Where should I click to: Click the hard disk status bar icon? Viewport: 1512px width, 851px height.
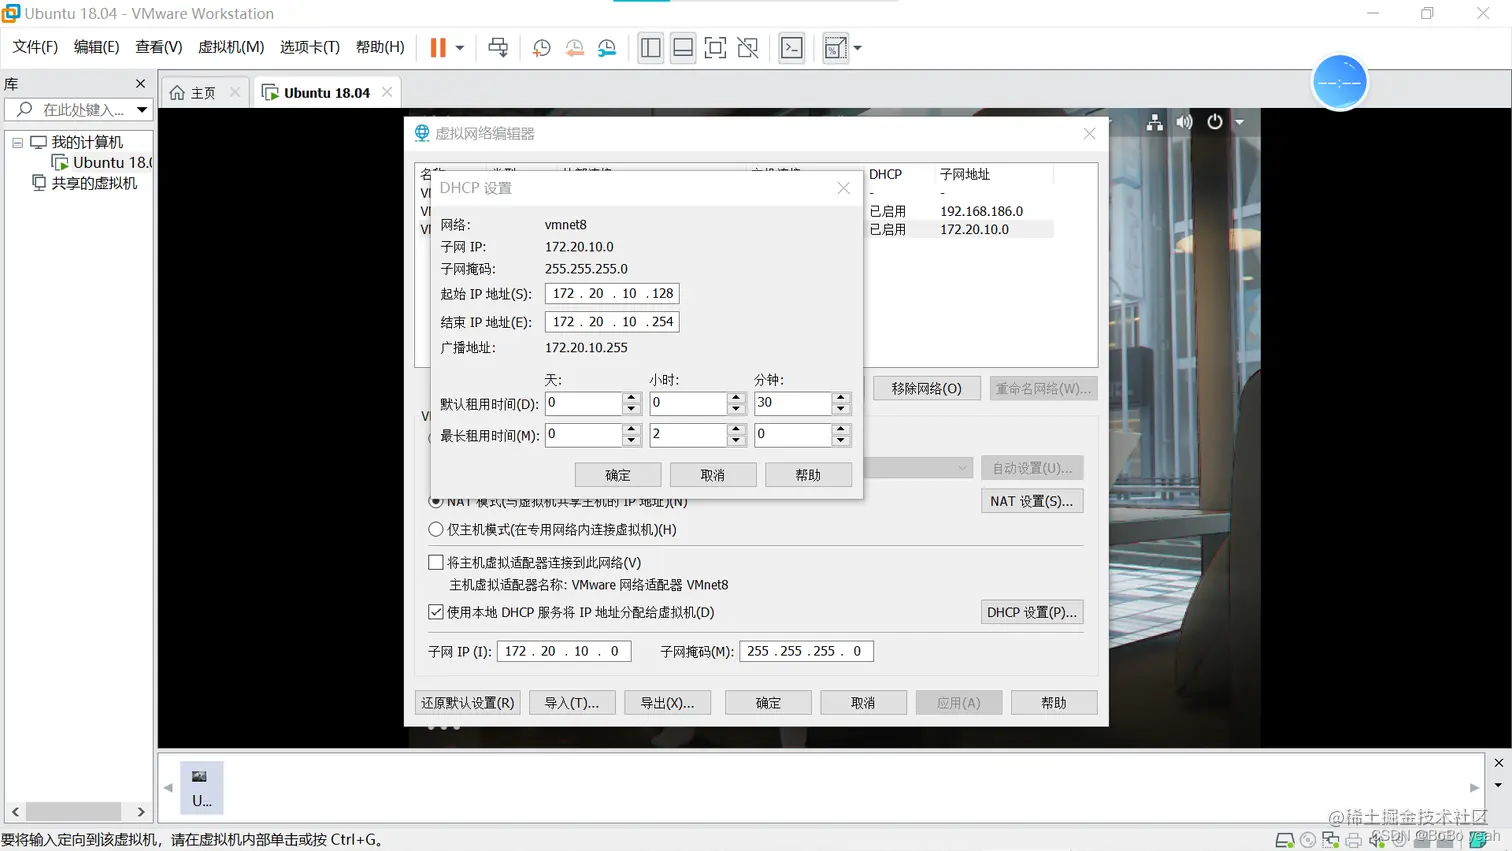pyautogui.click(x=1285, y=840)
